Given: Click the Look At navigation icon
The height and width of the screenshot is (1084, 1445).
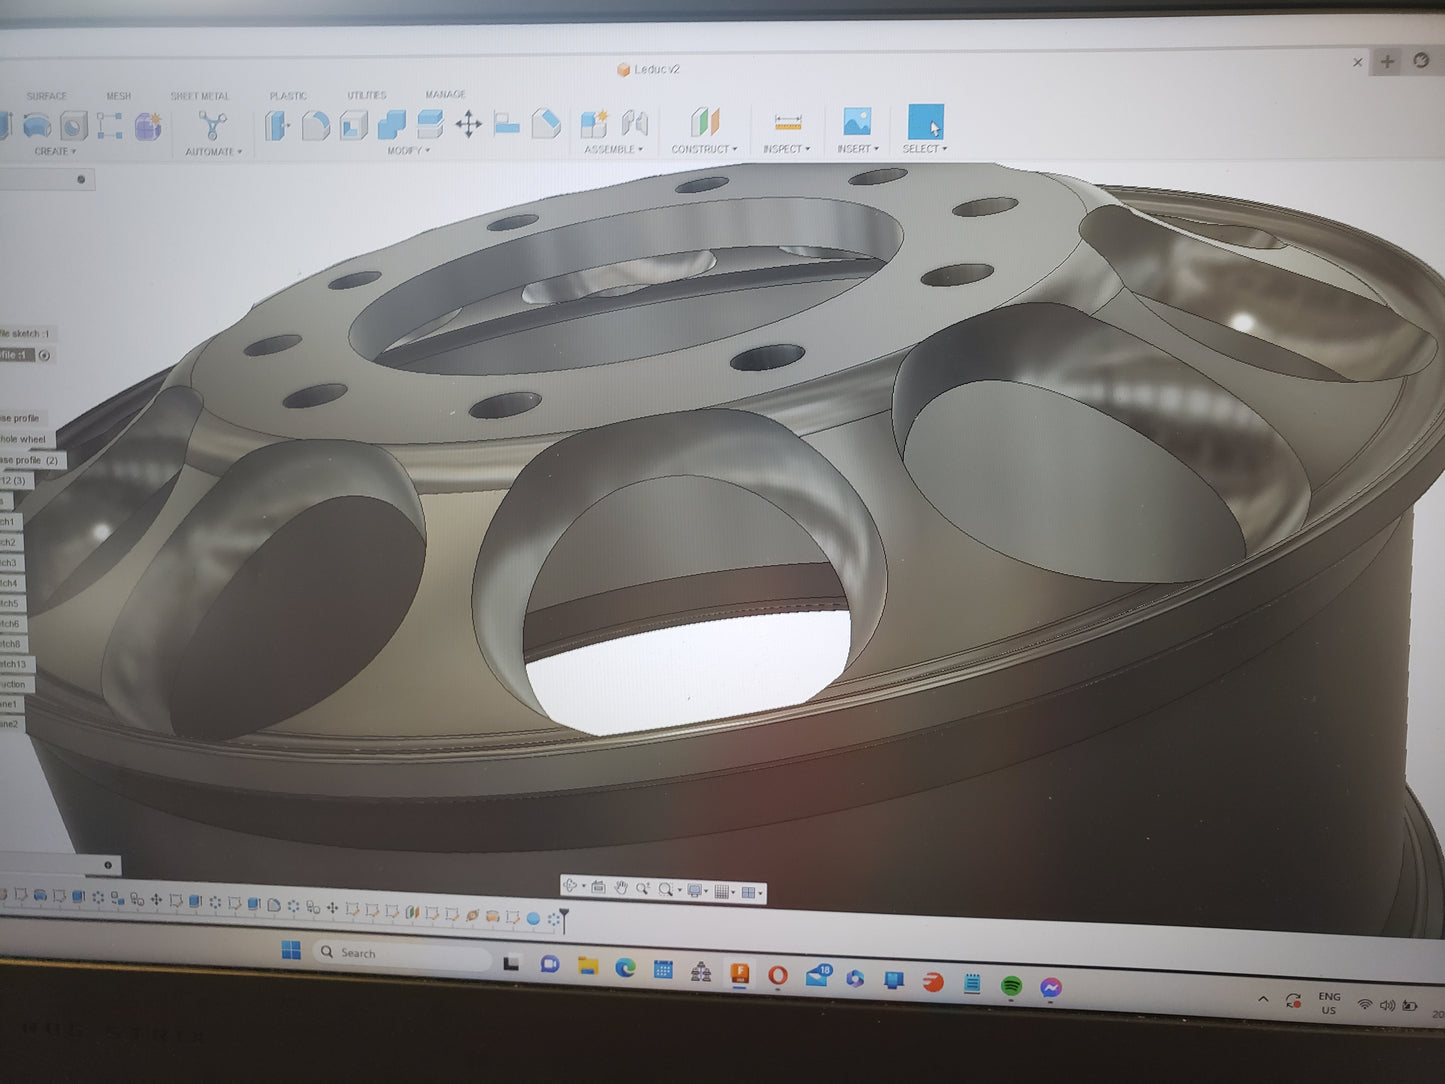Looking at the screenshot, I should 598,887.
